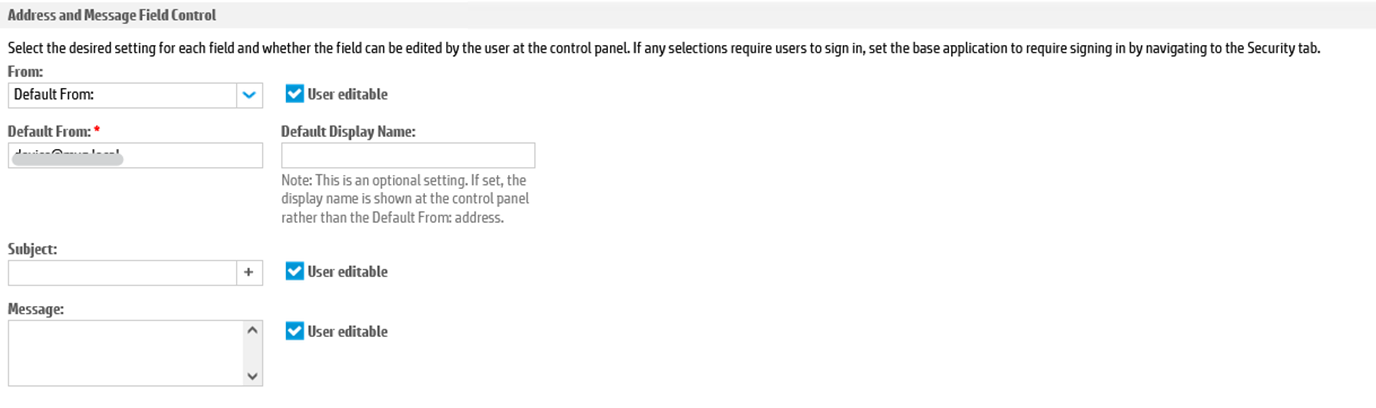The image size is (1376, 408).
Task: Click the blue chevron on From dropdown
Action: pyautogui.click(x=249, y=95)
